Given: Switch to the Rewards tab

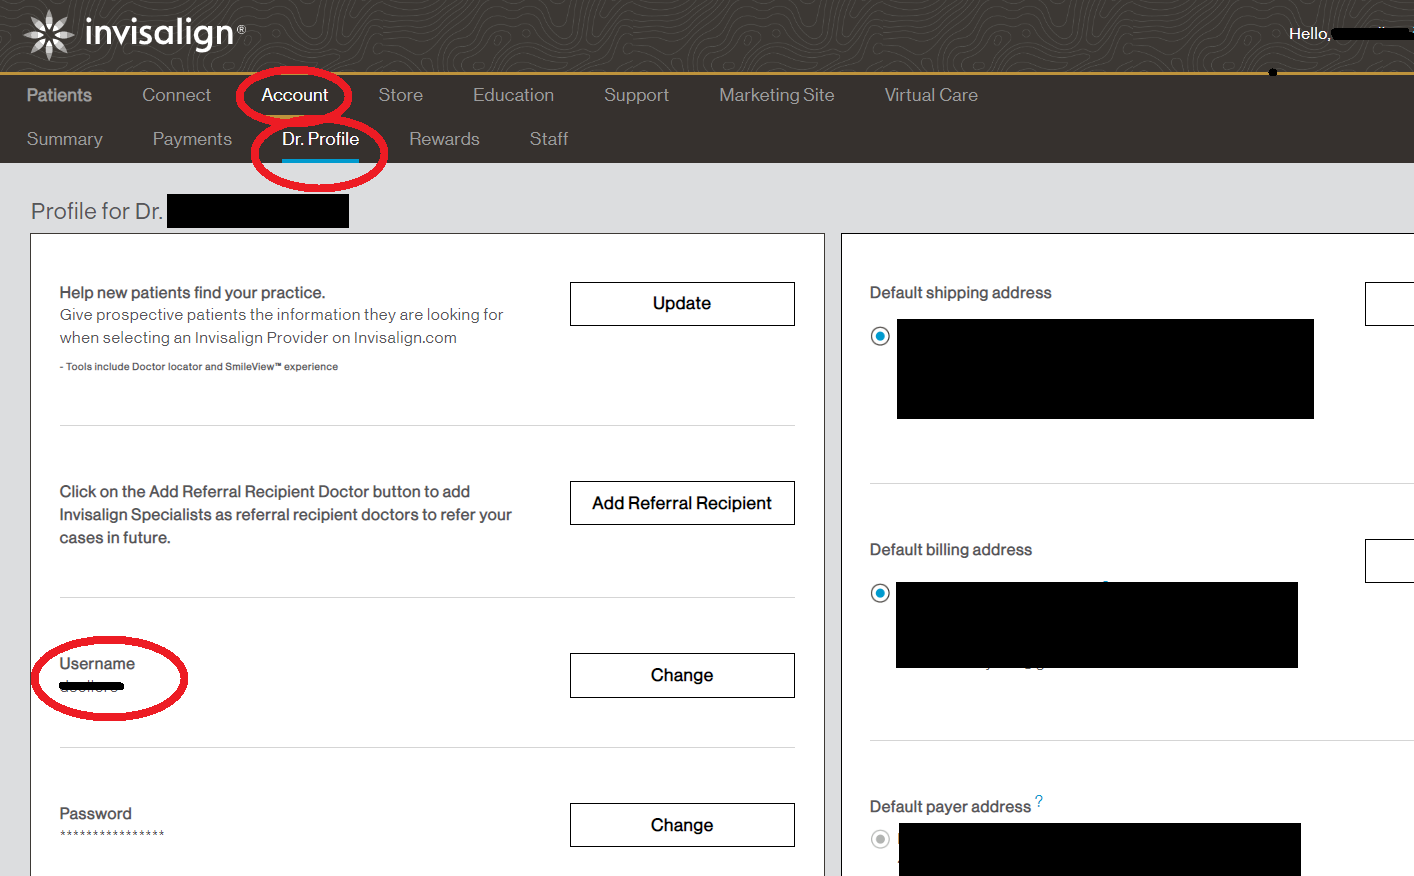Looking at the screenshot, I should point(444,139).
